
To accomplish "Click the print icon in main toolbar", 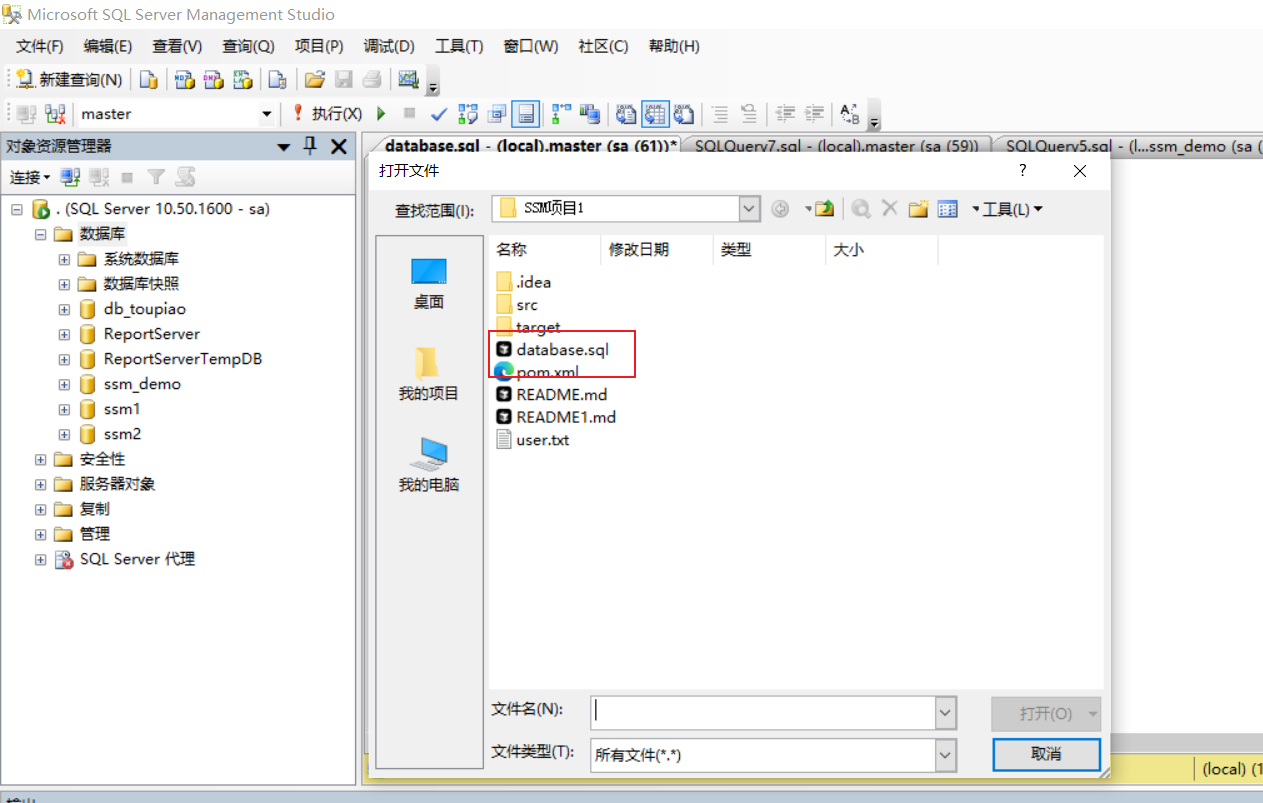I will pyautogui.click(x=372, y=80).
